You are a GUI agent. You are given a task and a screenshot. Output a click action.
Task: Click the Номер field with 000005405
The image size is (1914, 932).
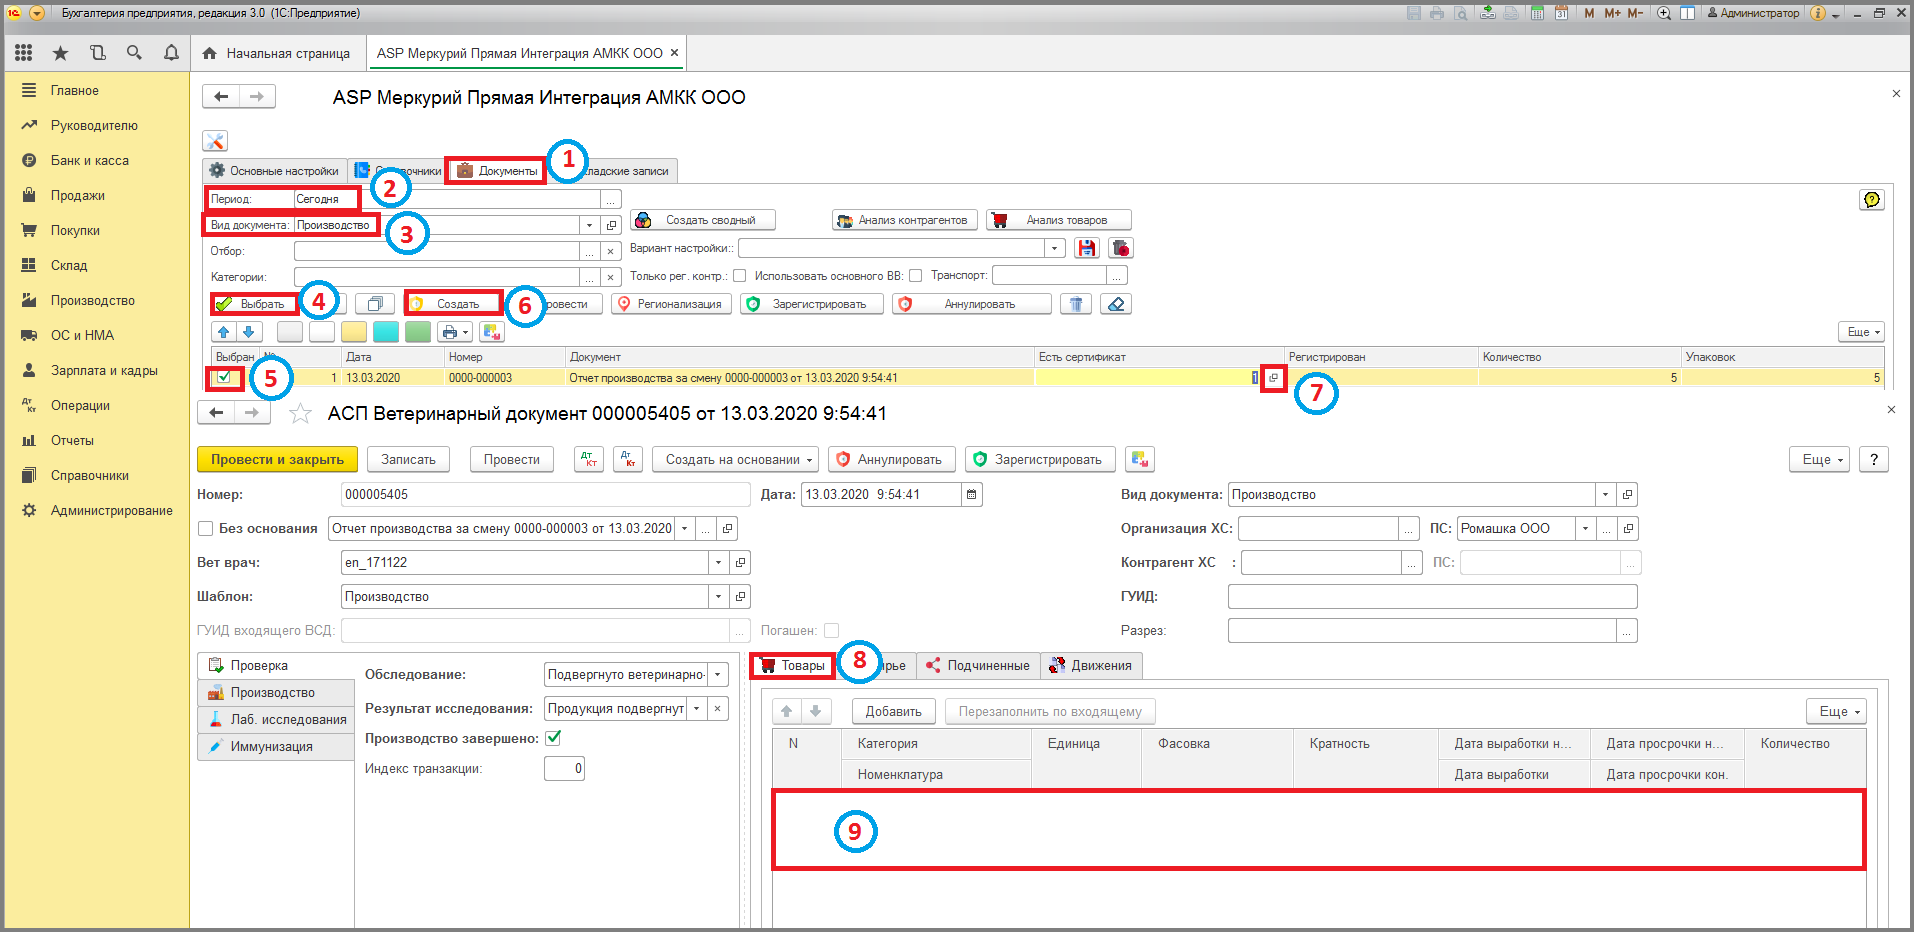pos(545,494)
